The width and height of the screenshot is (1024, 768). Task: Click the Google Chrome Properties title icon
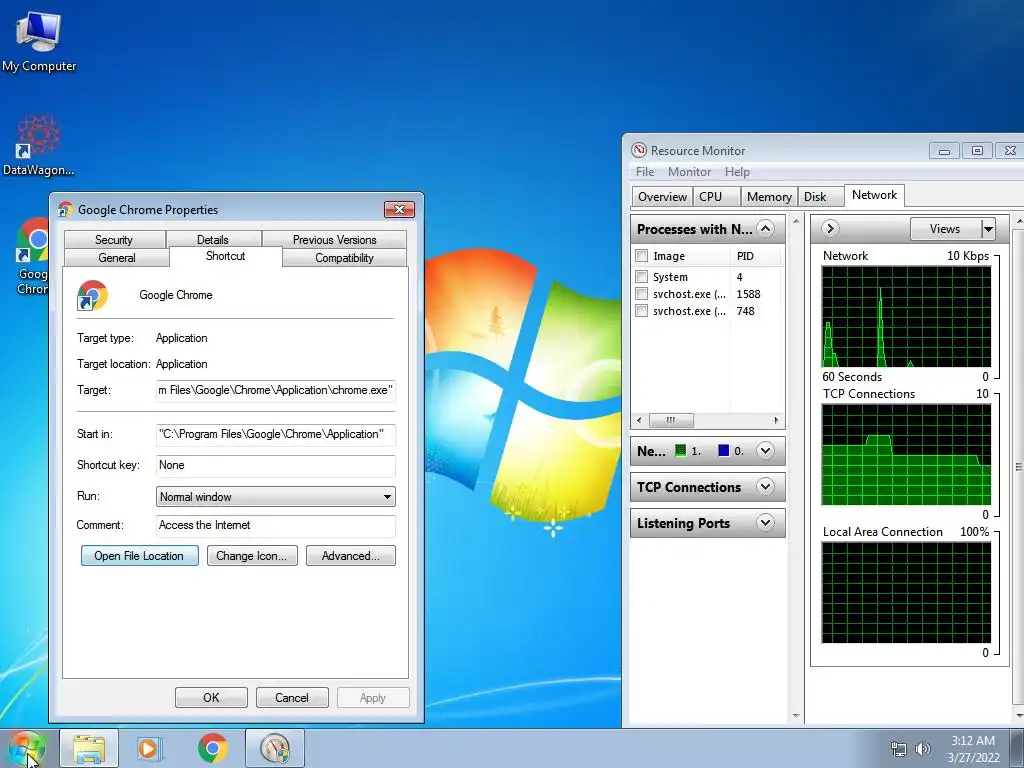tap(65, 210)
